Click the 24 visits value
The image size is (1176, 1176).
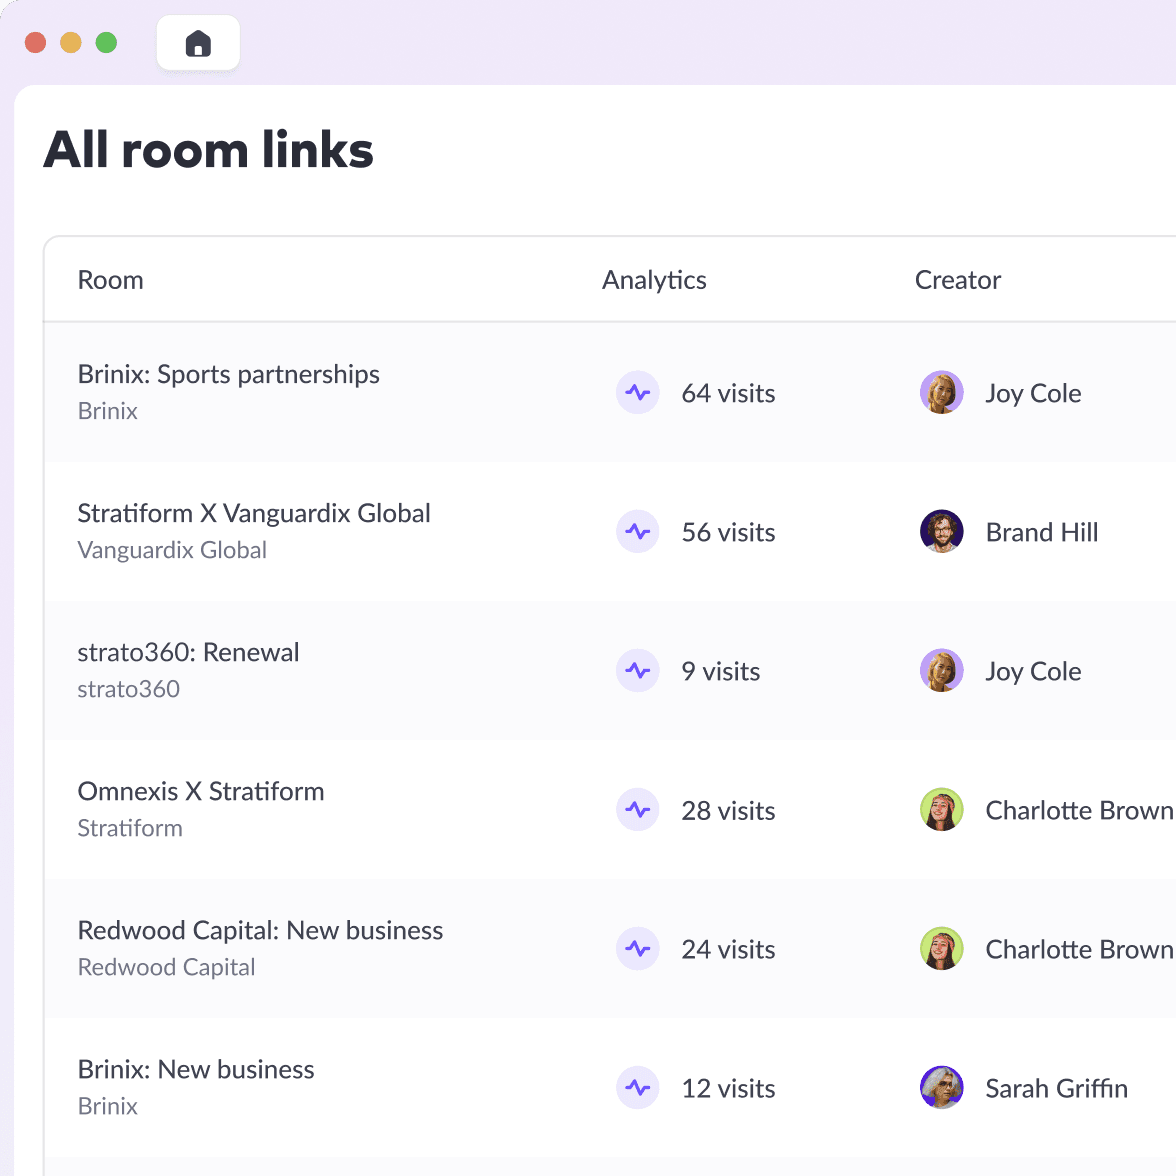[x=728, y=950]
